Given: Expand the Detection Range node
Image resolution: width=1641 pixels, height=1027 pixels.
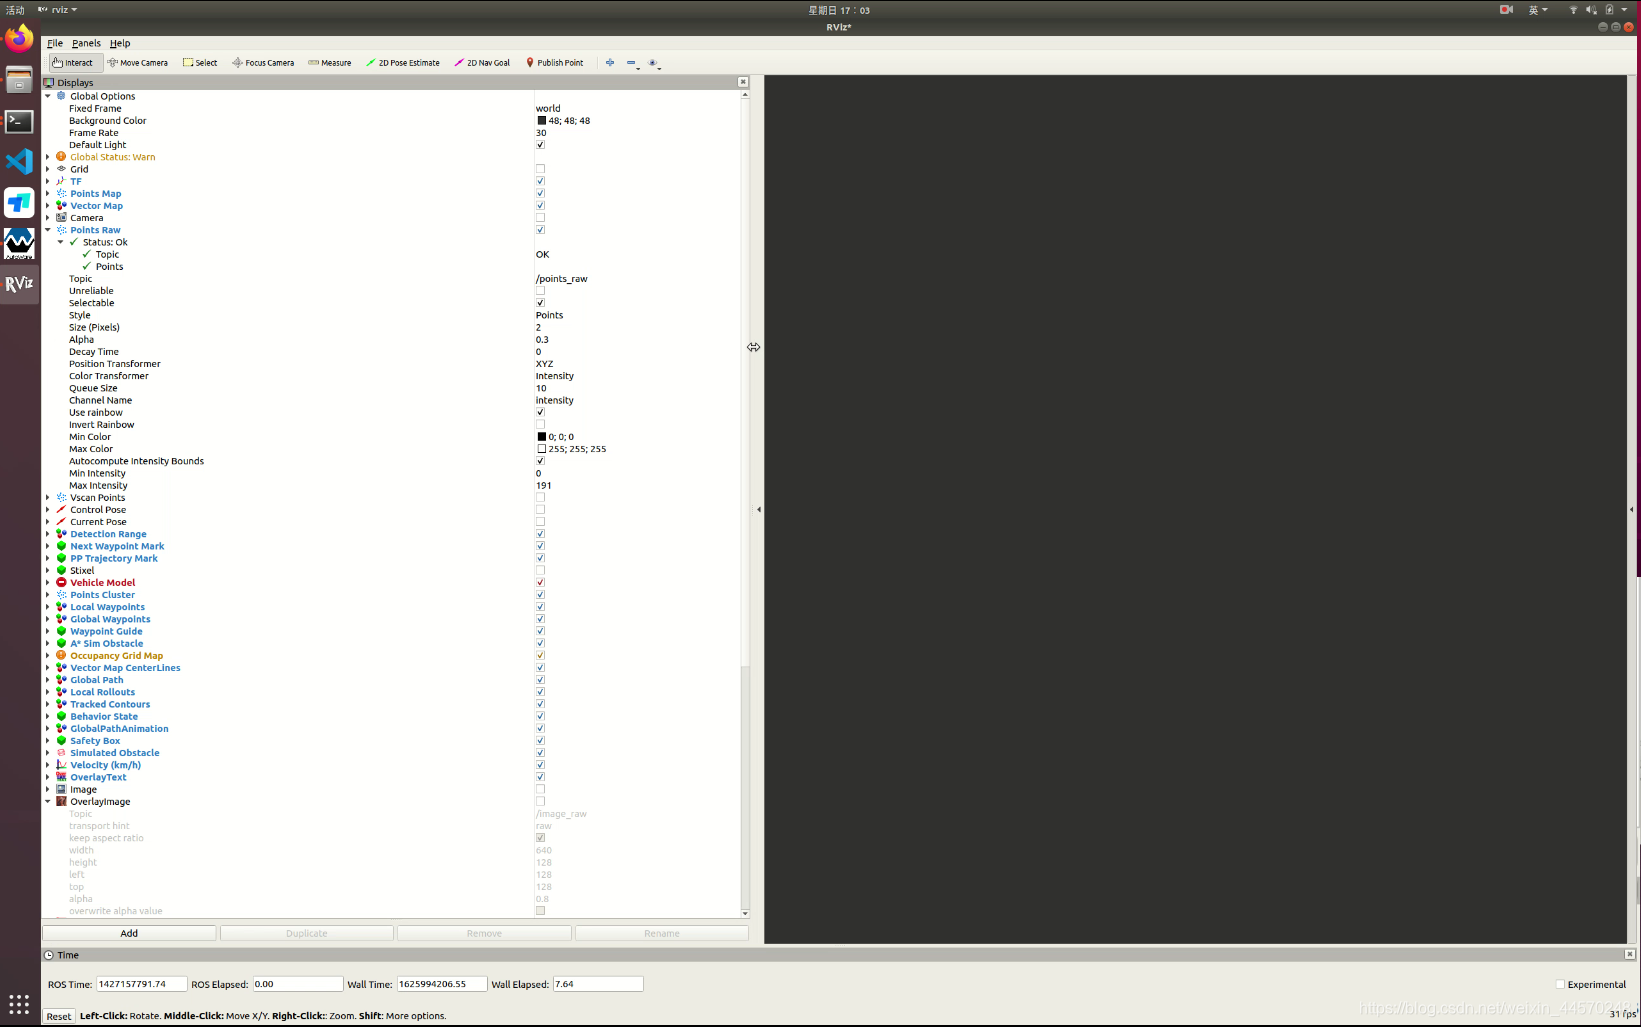Looking at the screenshot, I should tap(48, 534).
